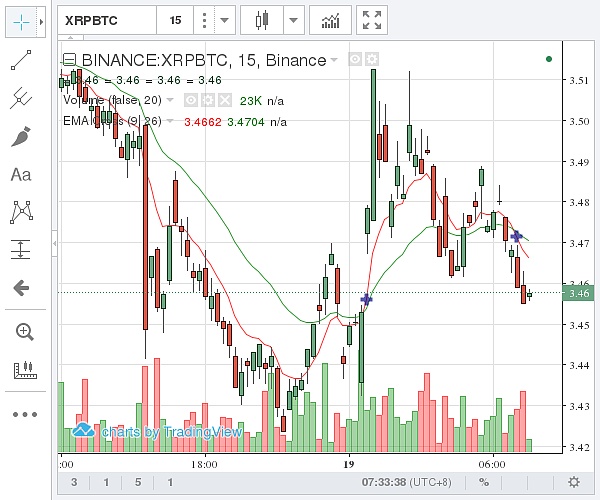The image size is (600, 500).
Task: Click the green market status dot
Action: pyautogui.click(x=549, y=59)
